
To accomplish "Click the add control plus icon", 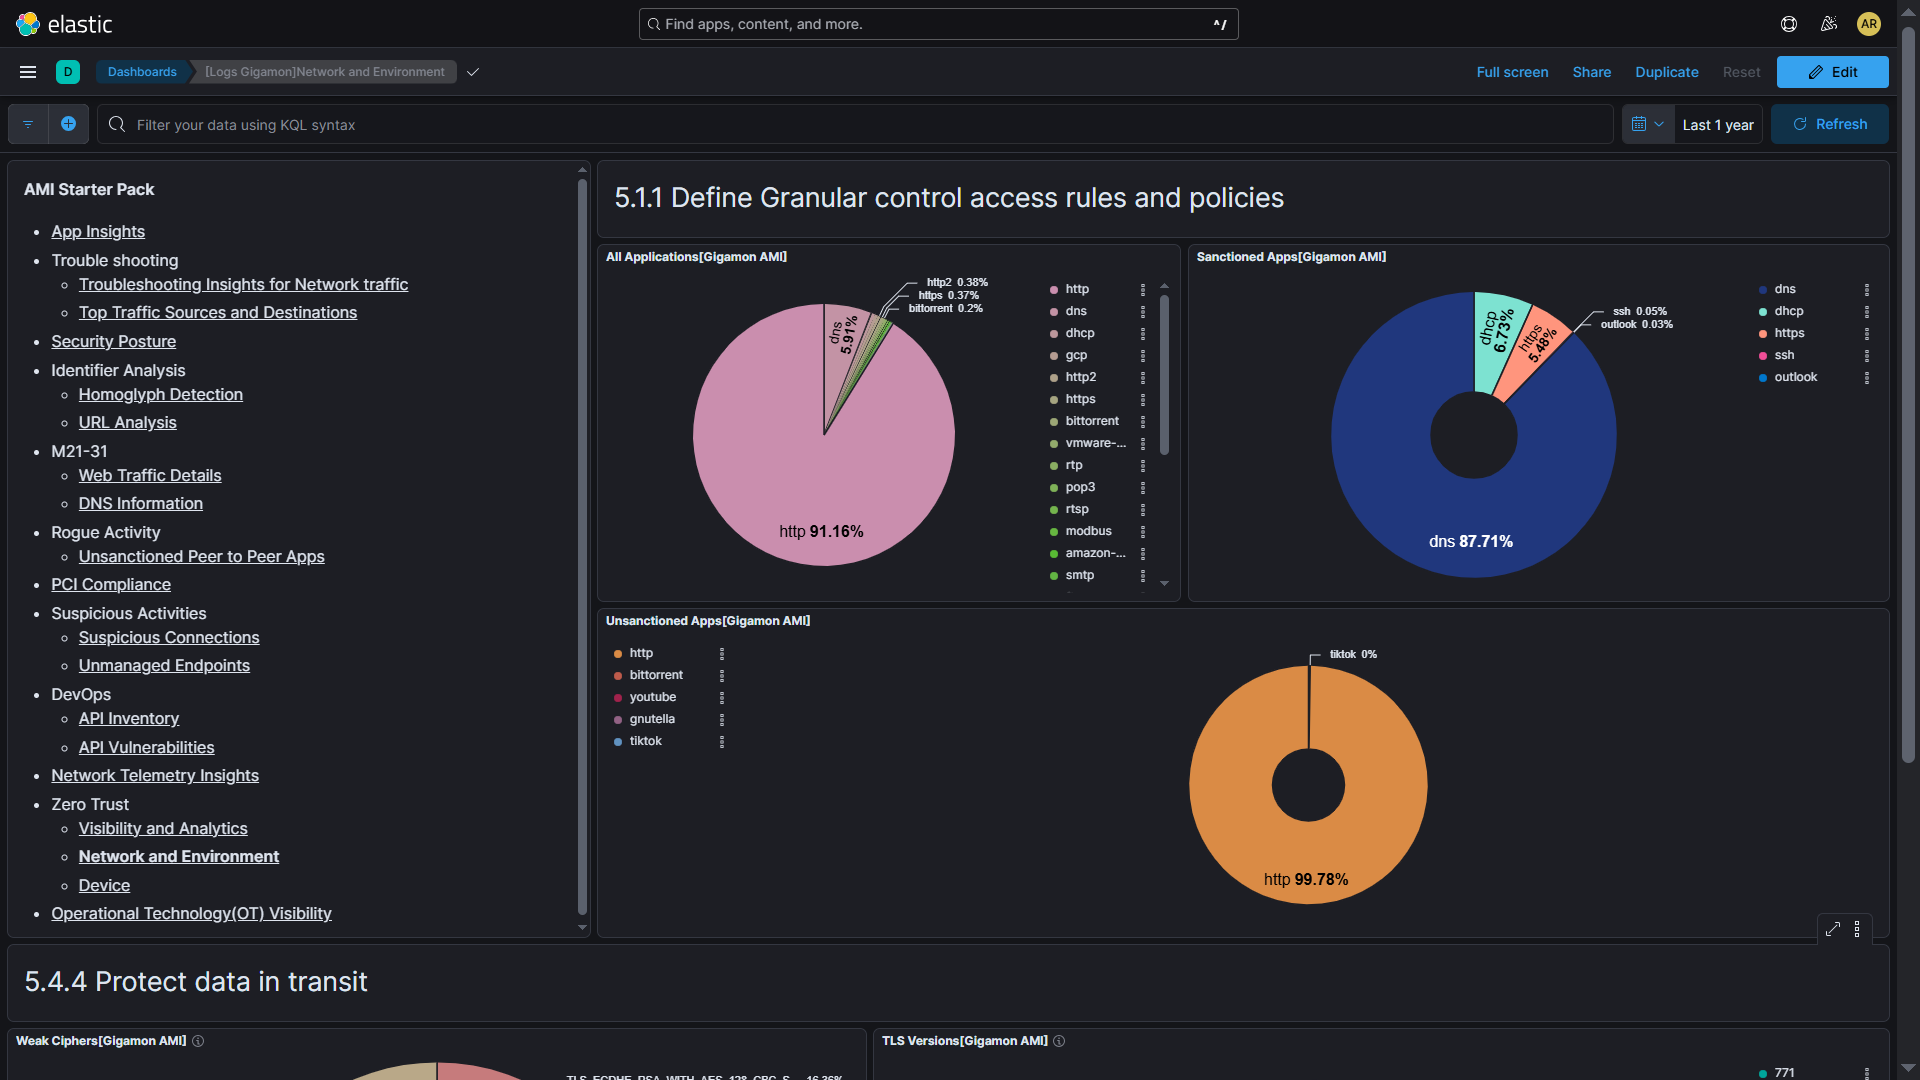I will click(x=68, y=123).
